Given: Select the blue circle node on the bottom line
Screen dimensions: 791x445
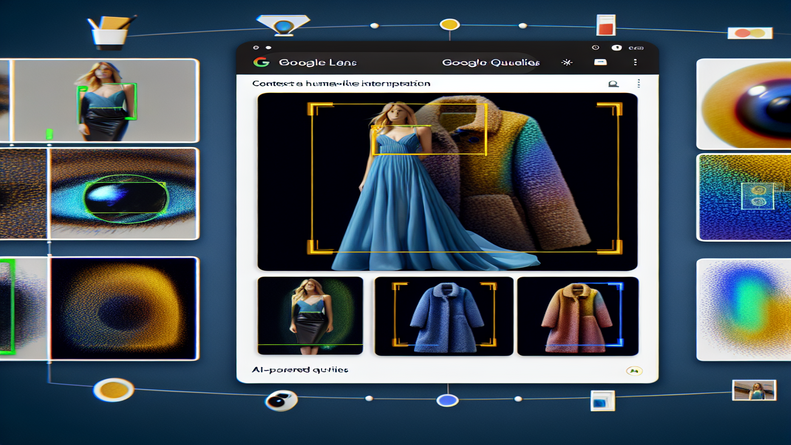Looking at the screenshot, I should tap(447, 401).
